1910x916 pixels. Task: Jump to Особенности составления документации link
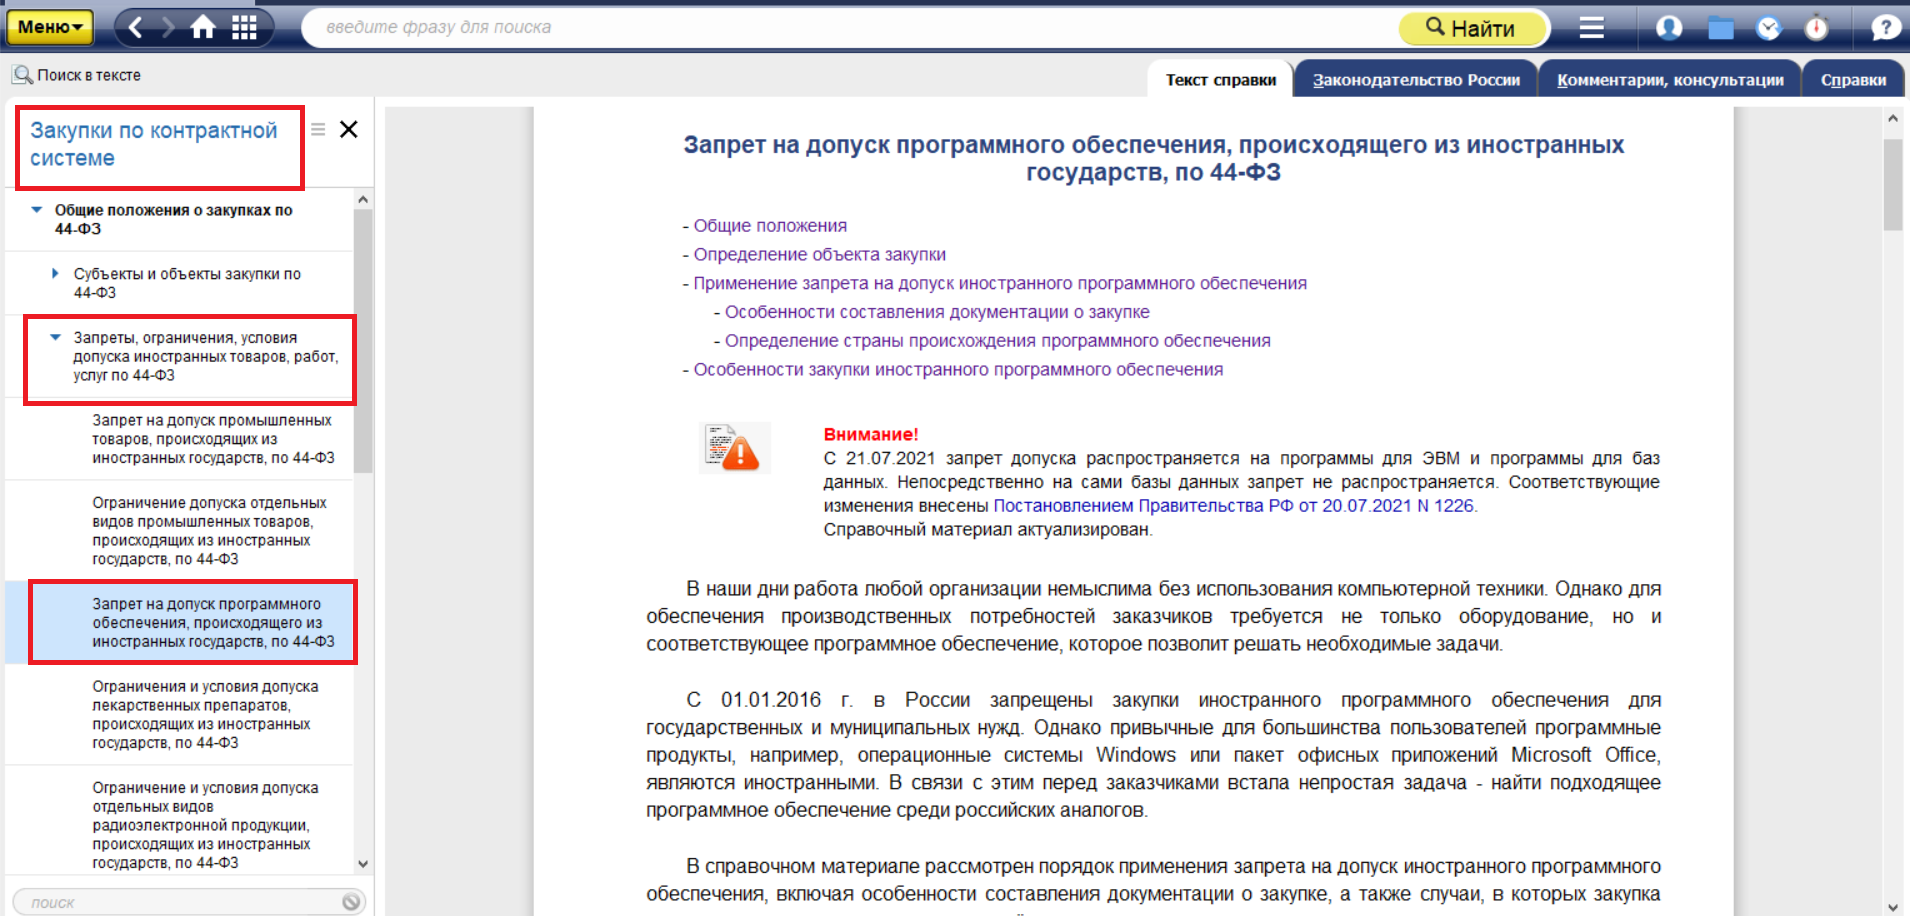point(937,312)
